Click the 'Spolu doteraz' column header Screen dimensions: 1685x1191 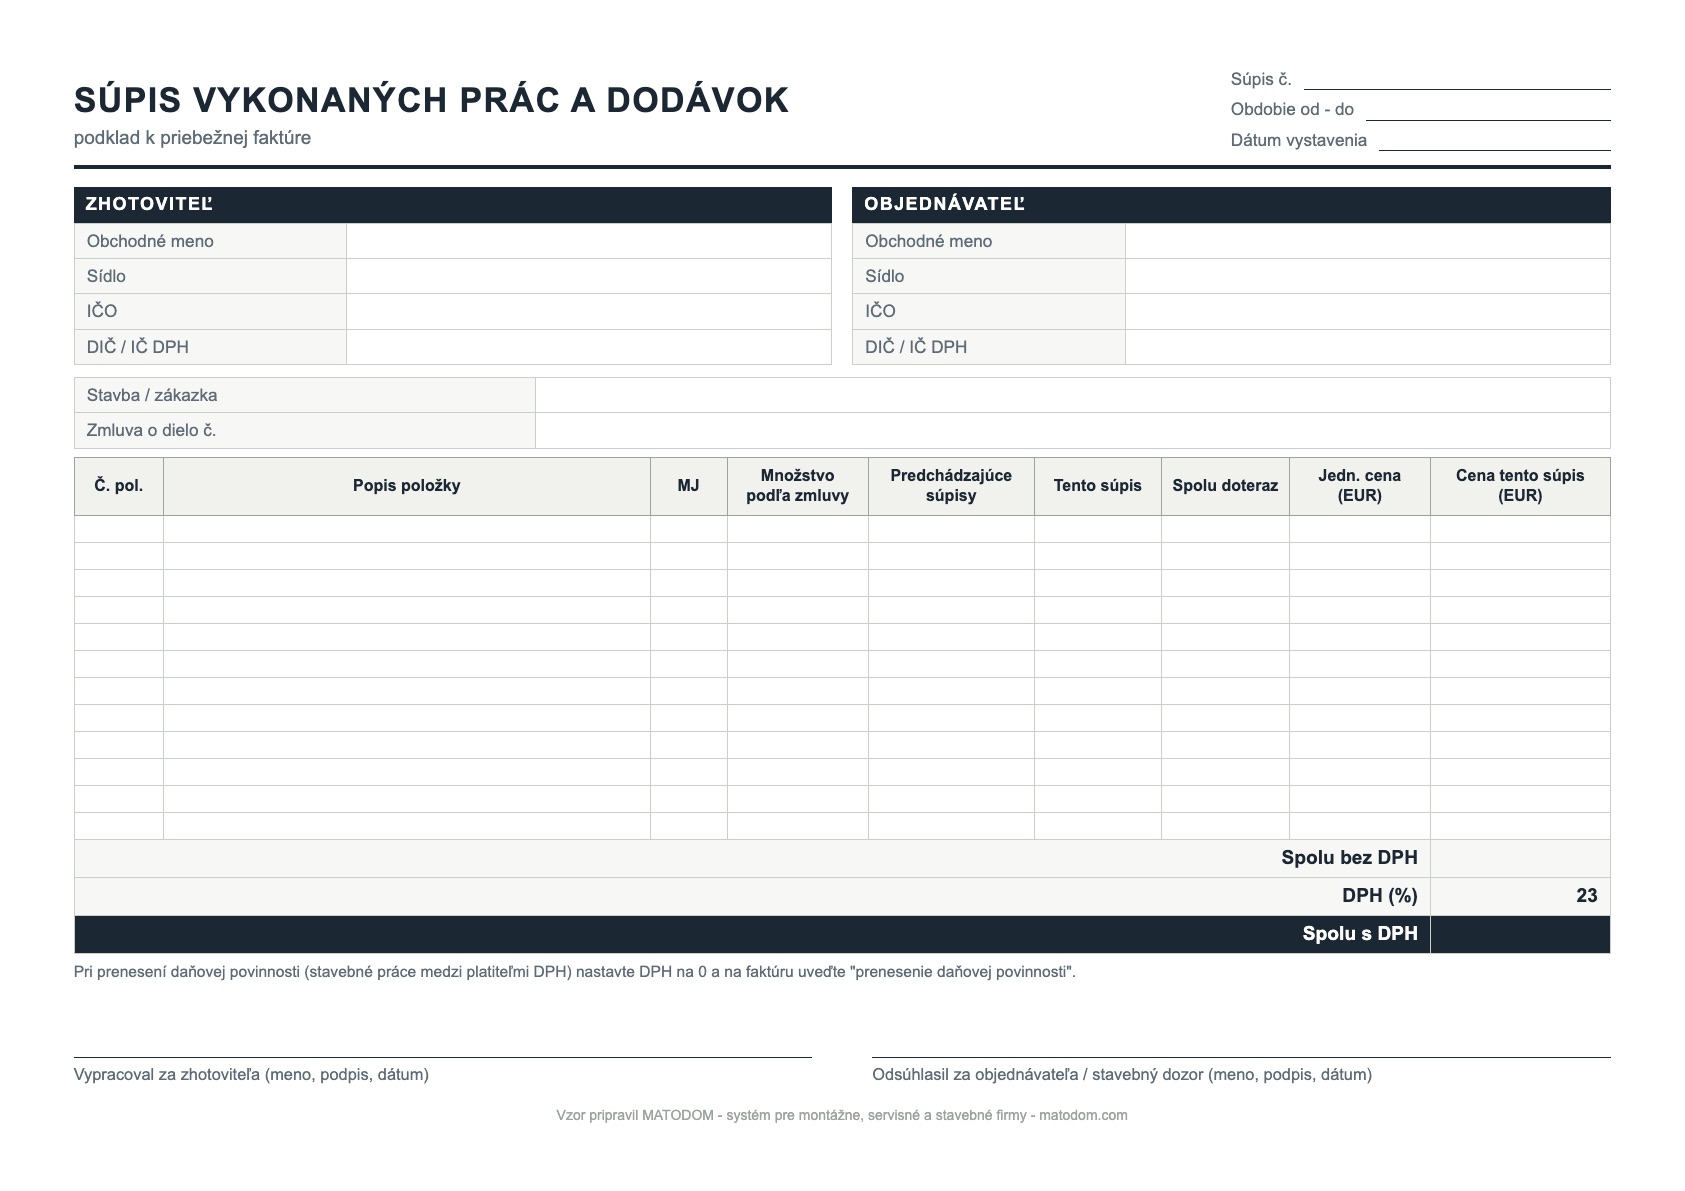pos(1225,486)
